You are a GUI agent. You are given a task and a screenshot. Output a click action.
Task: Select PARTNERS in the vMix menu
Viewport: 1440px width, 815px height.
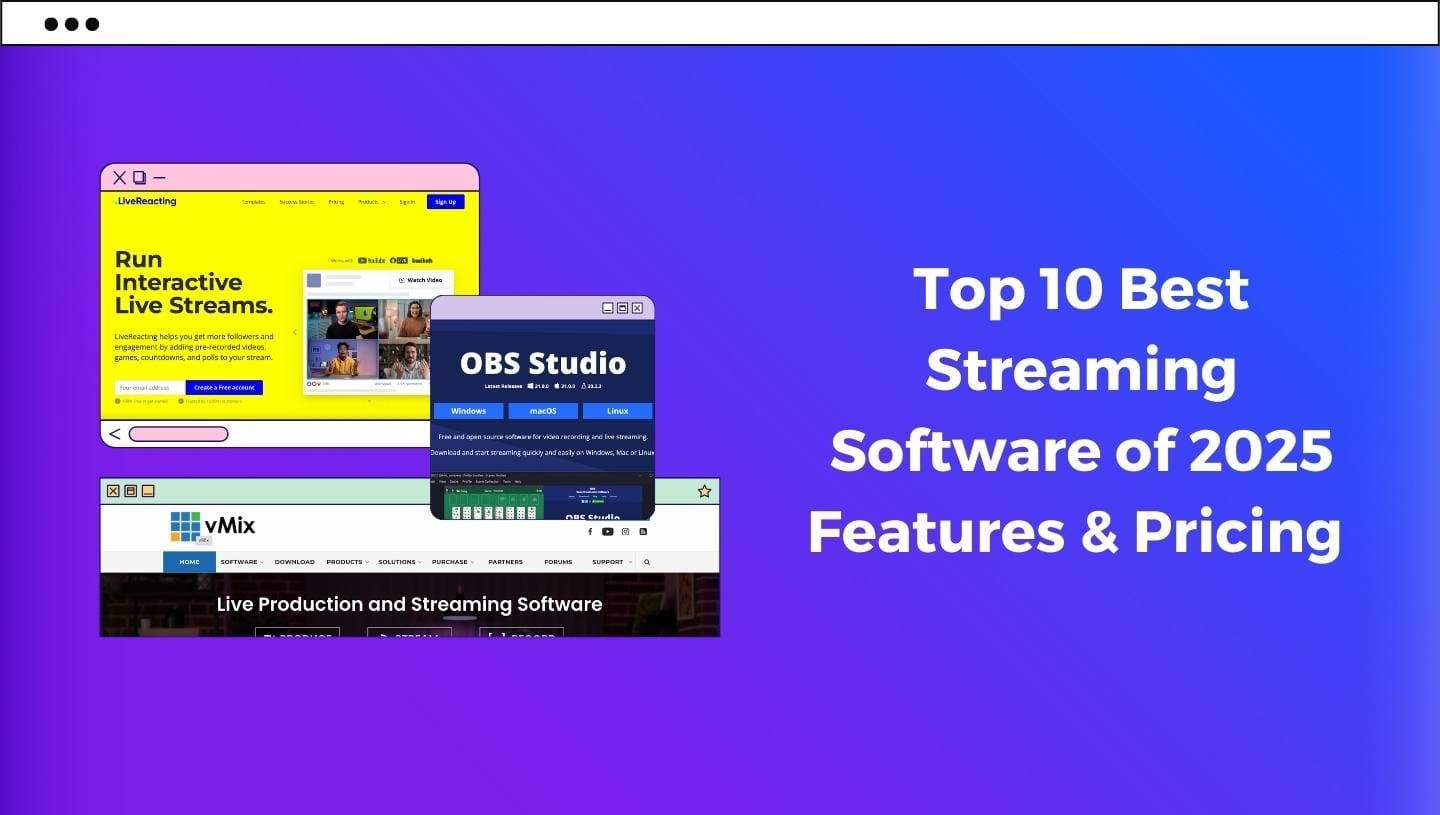[505, 562]
